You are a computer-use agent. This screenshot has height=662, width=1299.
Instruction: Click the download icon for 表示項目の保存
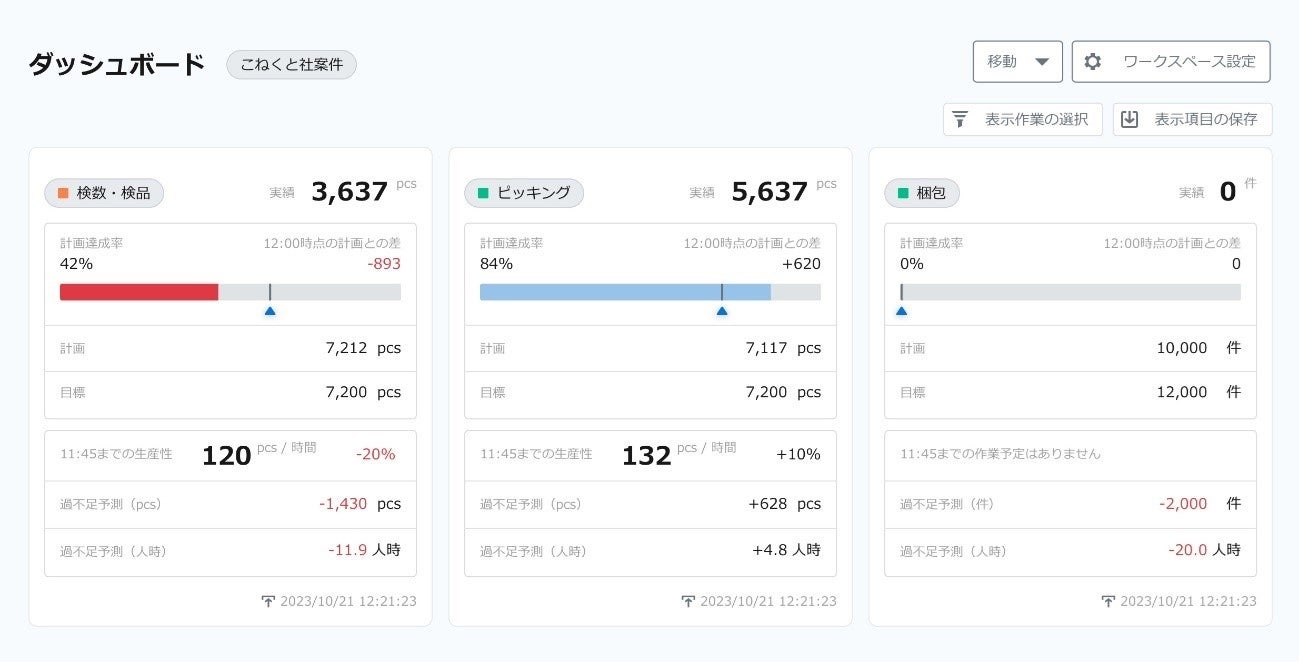1130,120
